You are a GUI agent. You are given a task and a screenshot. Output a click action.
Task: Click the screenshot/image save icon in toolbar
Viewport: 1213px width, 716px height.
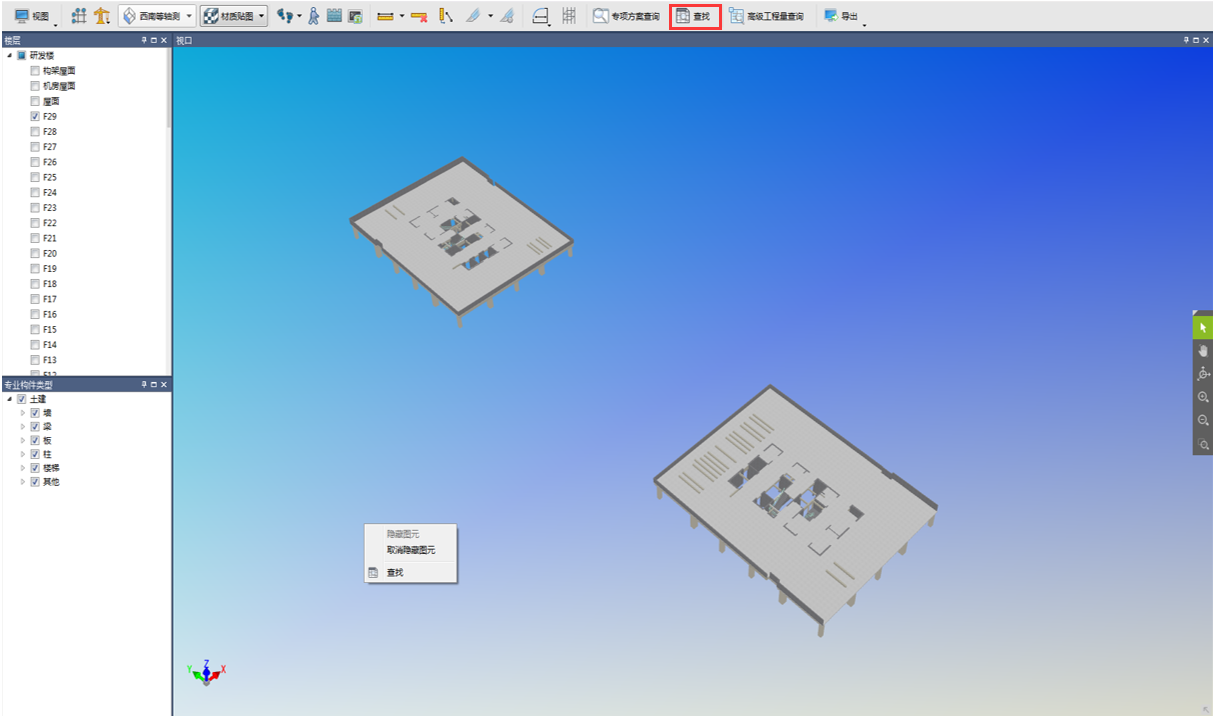point(355,16)
